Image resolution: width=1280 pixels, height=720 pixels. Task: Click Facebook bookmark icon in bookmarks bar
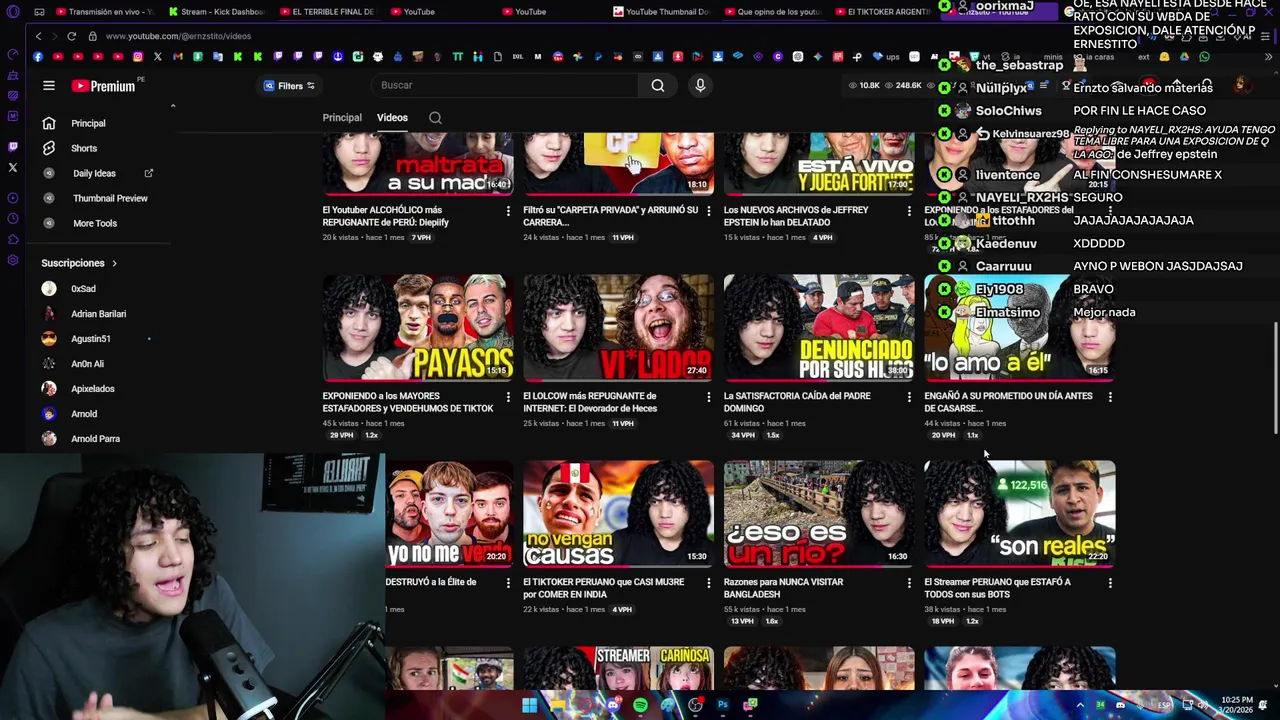point(38,57)
